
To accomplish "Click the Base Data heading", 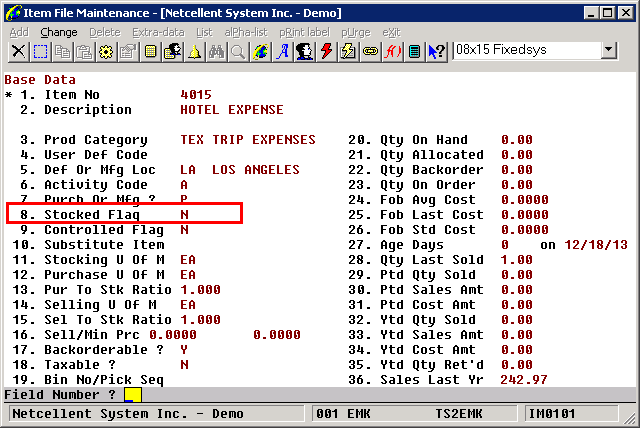I will coord(40,80).
